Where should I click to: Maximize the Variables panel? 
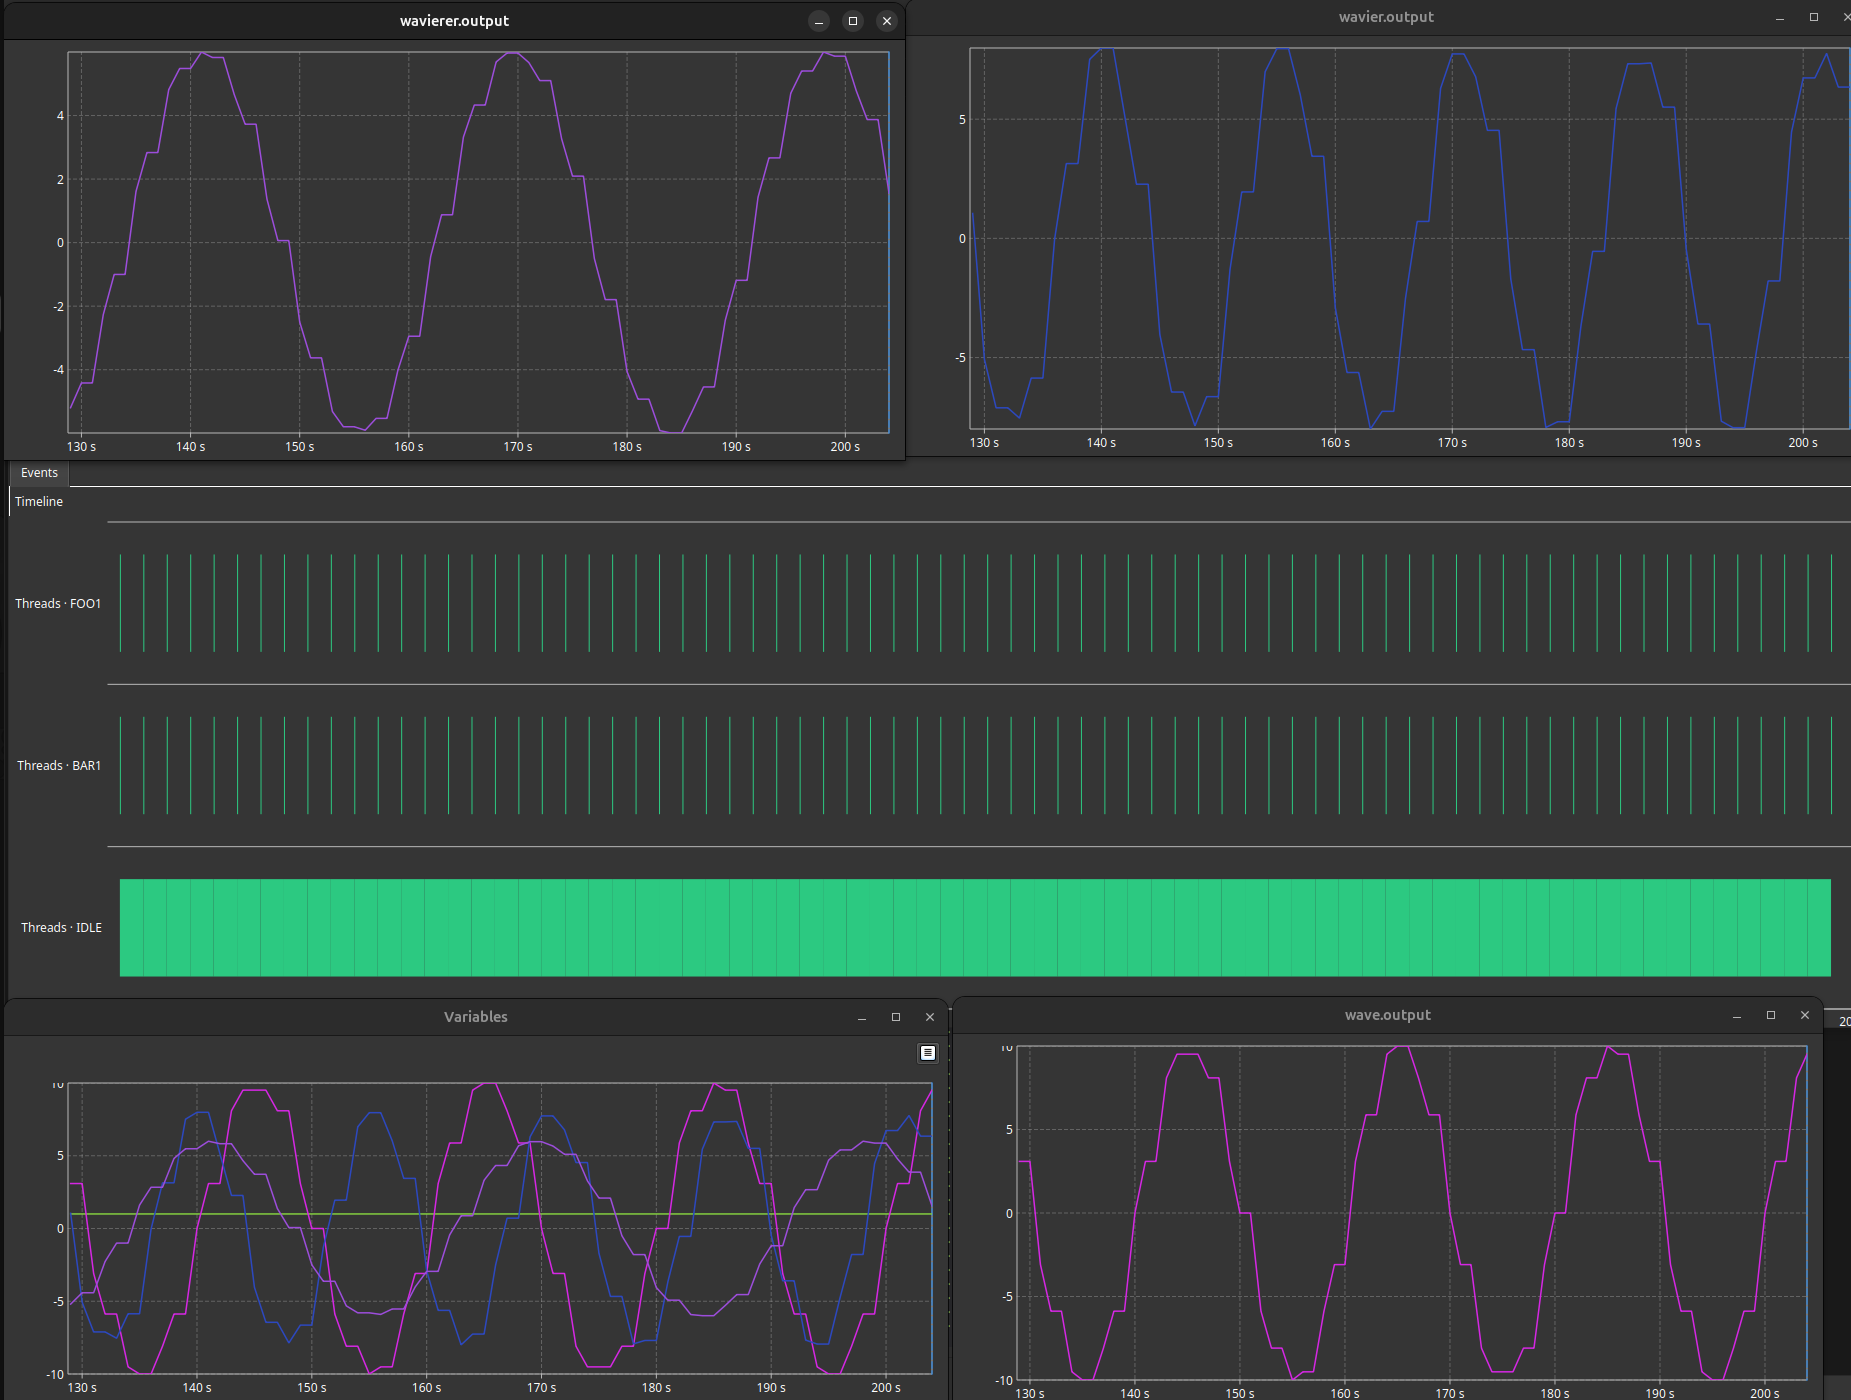point(896,1017)
